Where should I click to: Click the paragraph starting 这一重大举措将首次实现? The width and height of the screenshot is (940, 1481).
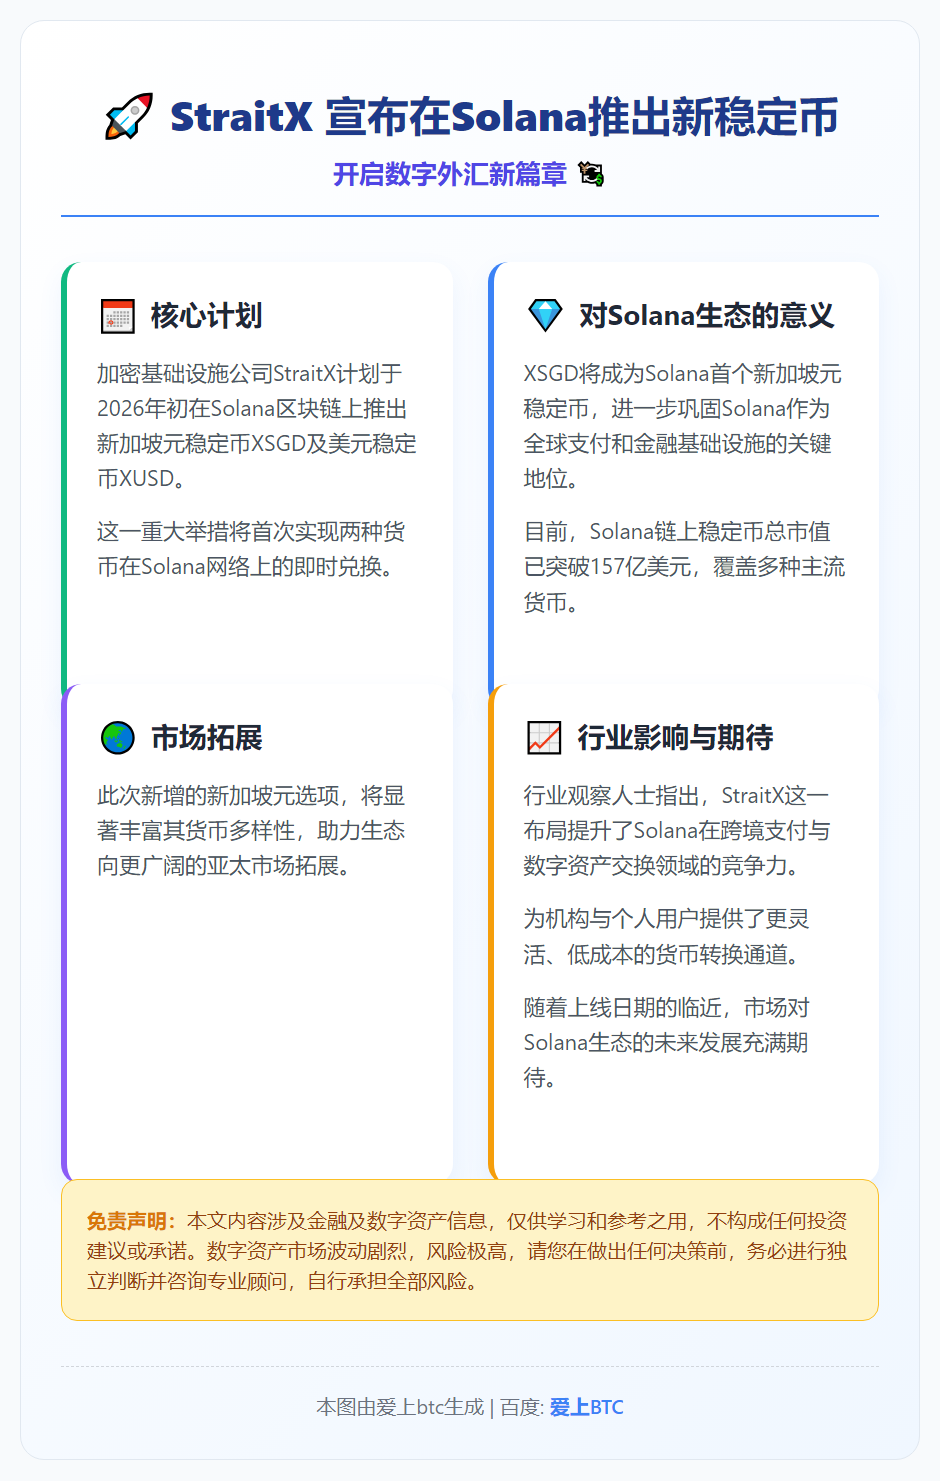(x=251, y=549)
